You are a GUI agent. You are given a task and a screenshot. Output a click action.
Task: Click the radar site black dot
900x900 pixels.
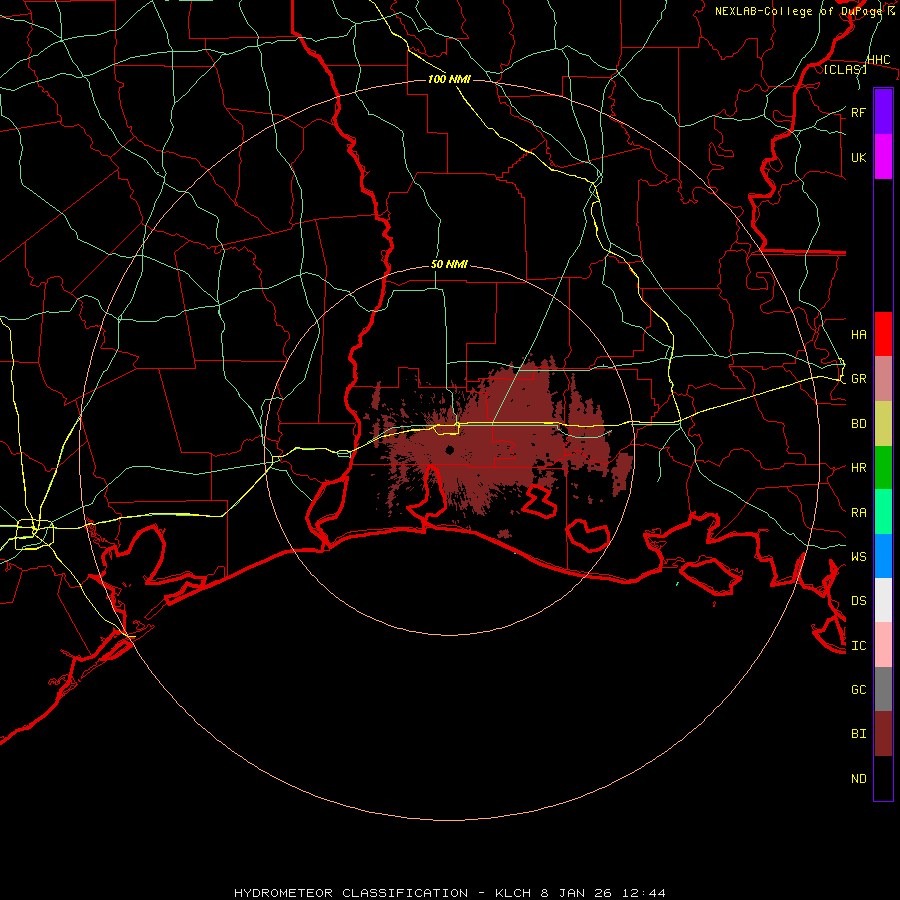tap(449, 450)
